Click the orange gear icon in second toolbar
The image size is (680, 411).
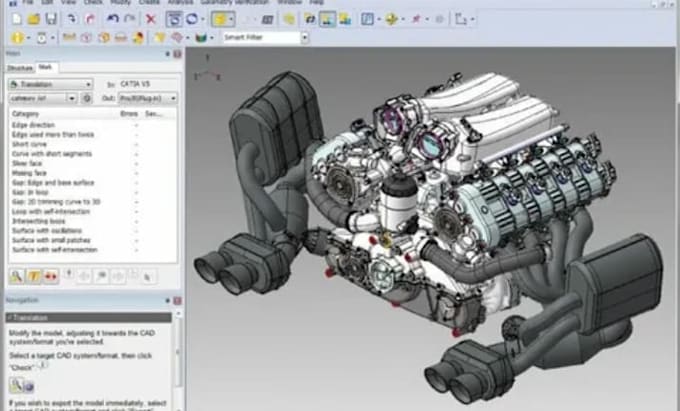click(x=104, y=38)
